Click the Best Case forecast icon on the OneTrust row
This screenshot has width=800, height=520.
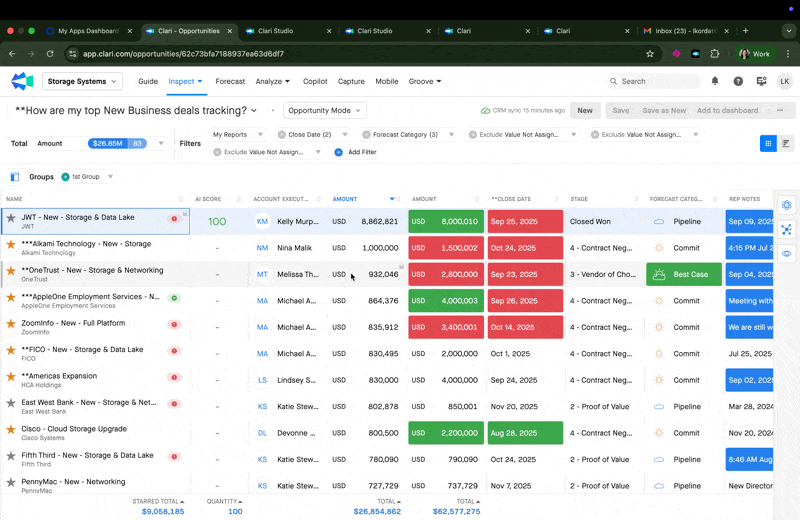click(x=659, y=274)
